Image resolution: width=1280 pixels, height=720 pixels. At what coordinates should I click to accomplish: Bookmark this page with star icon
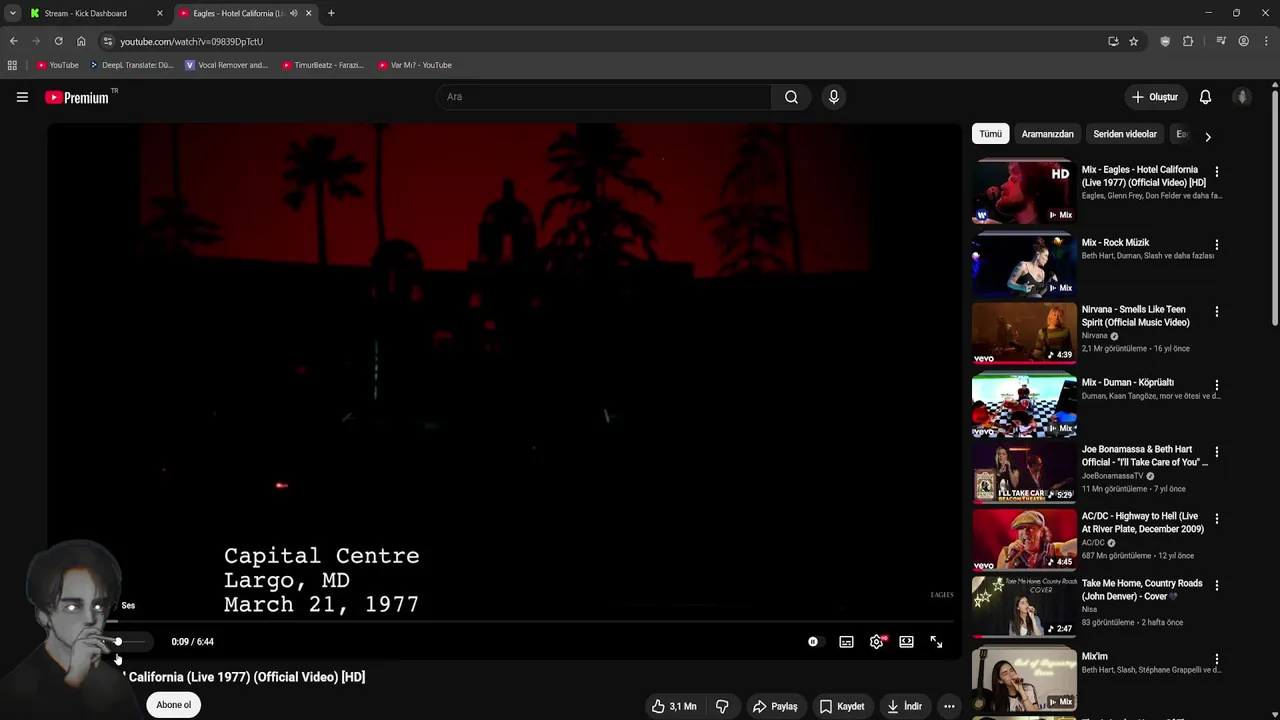click(1133, 41)
